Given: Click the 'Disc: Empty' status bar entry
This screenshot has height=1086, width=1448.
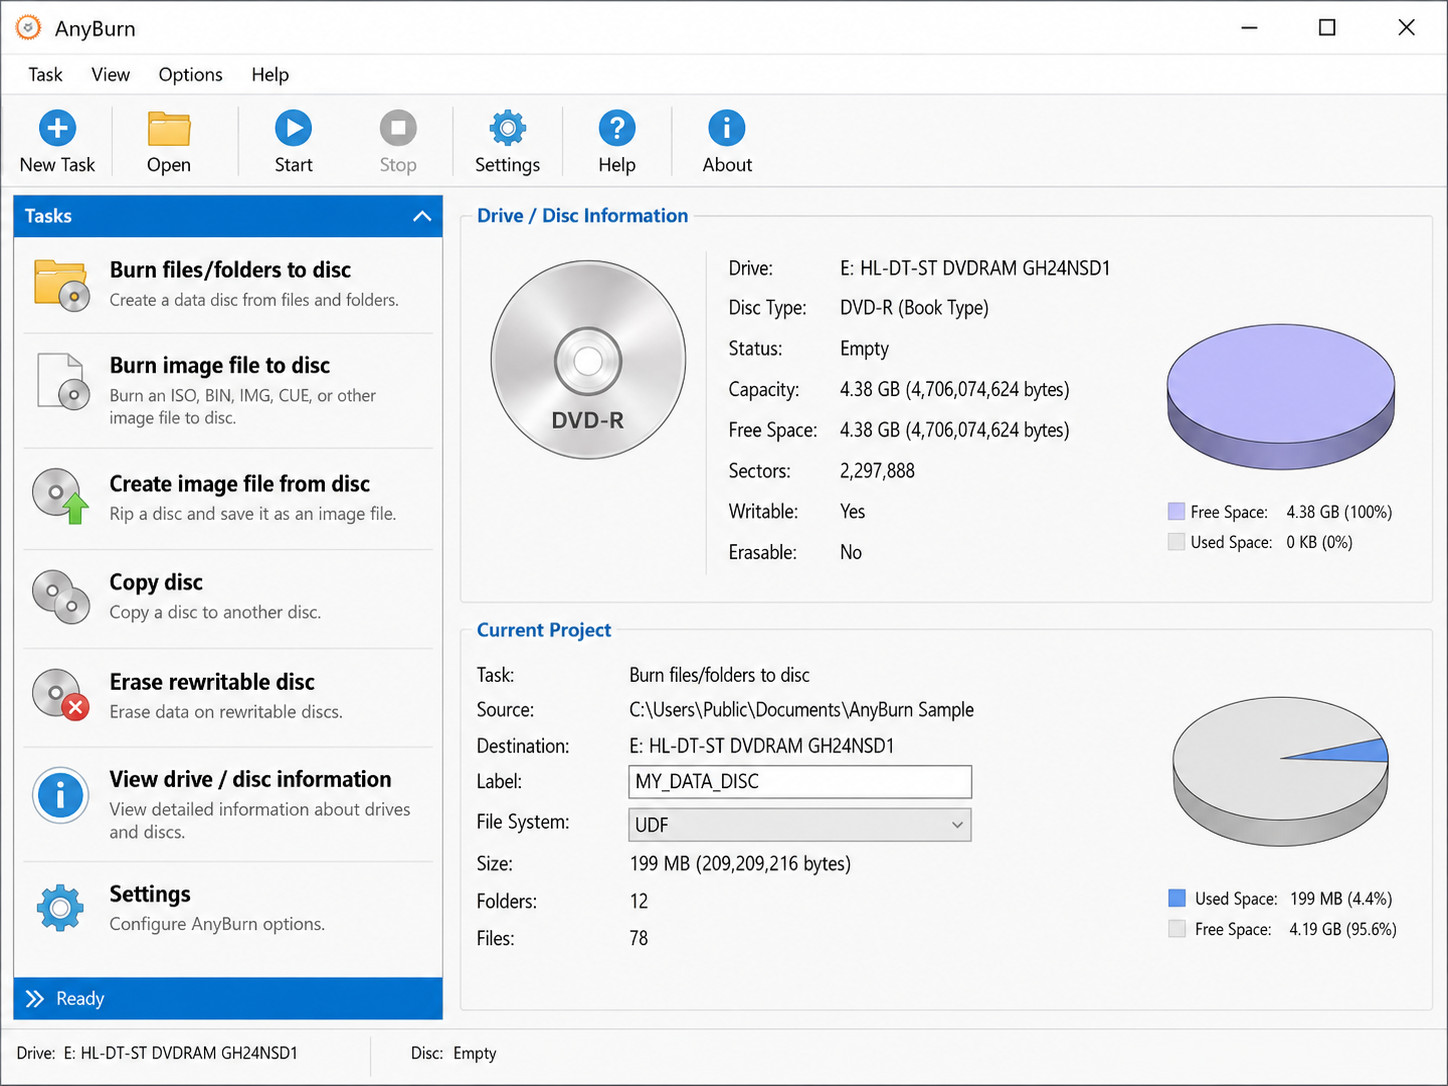Looking at the screenshot, I should [453, 1053].
